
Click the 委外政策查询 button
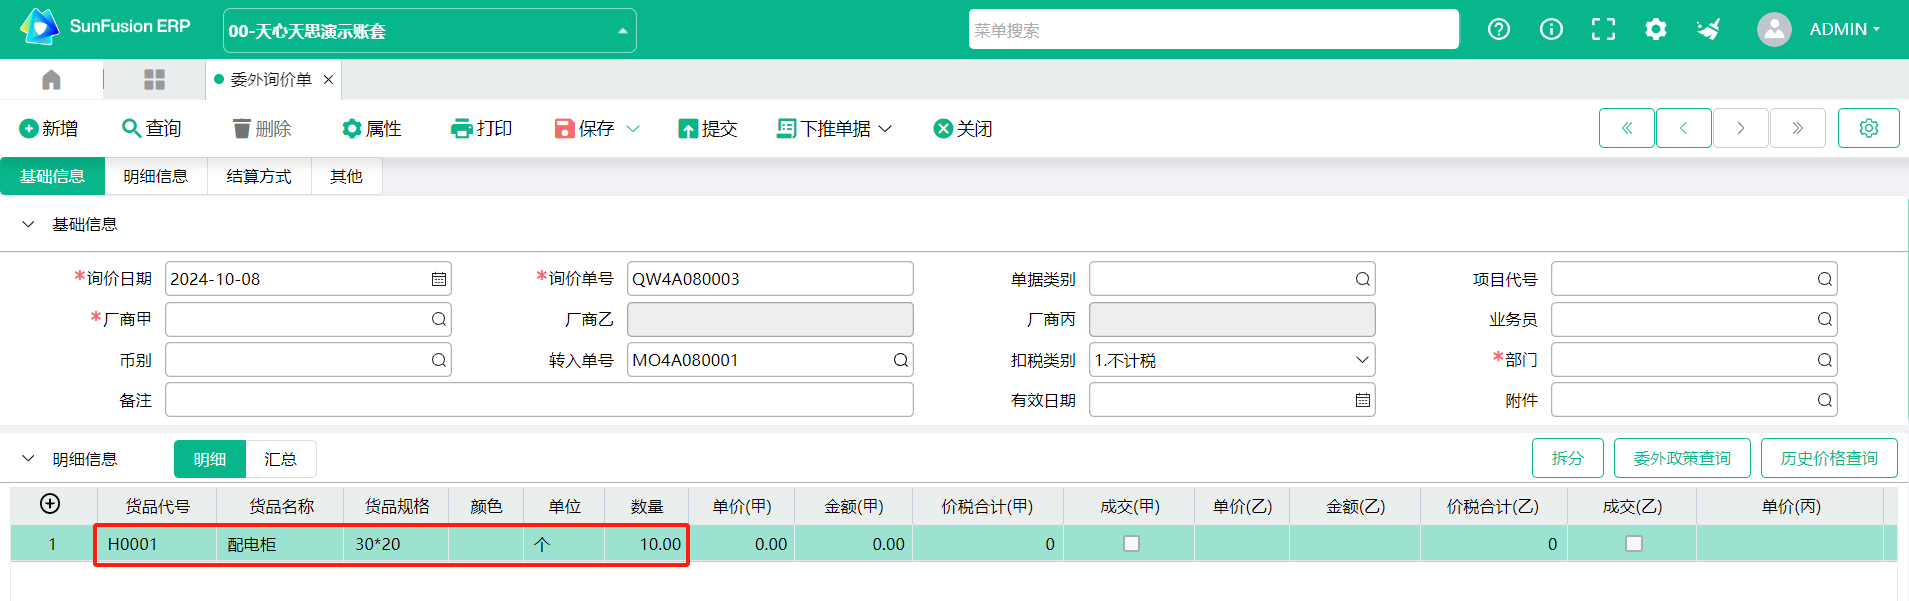pos(1682,458)
